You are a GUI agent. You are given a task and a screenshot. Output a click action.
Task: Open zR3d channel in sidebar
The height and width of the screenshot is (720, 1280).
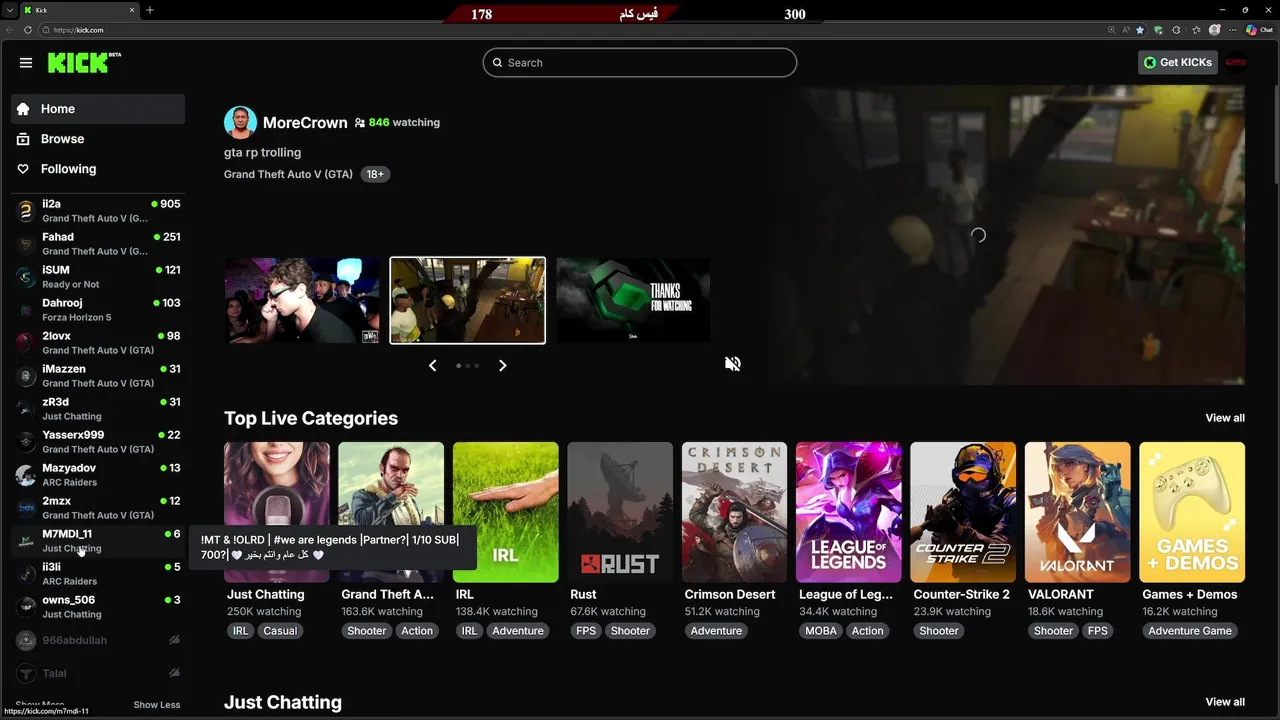click(98, 408)
